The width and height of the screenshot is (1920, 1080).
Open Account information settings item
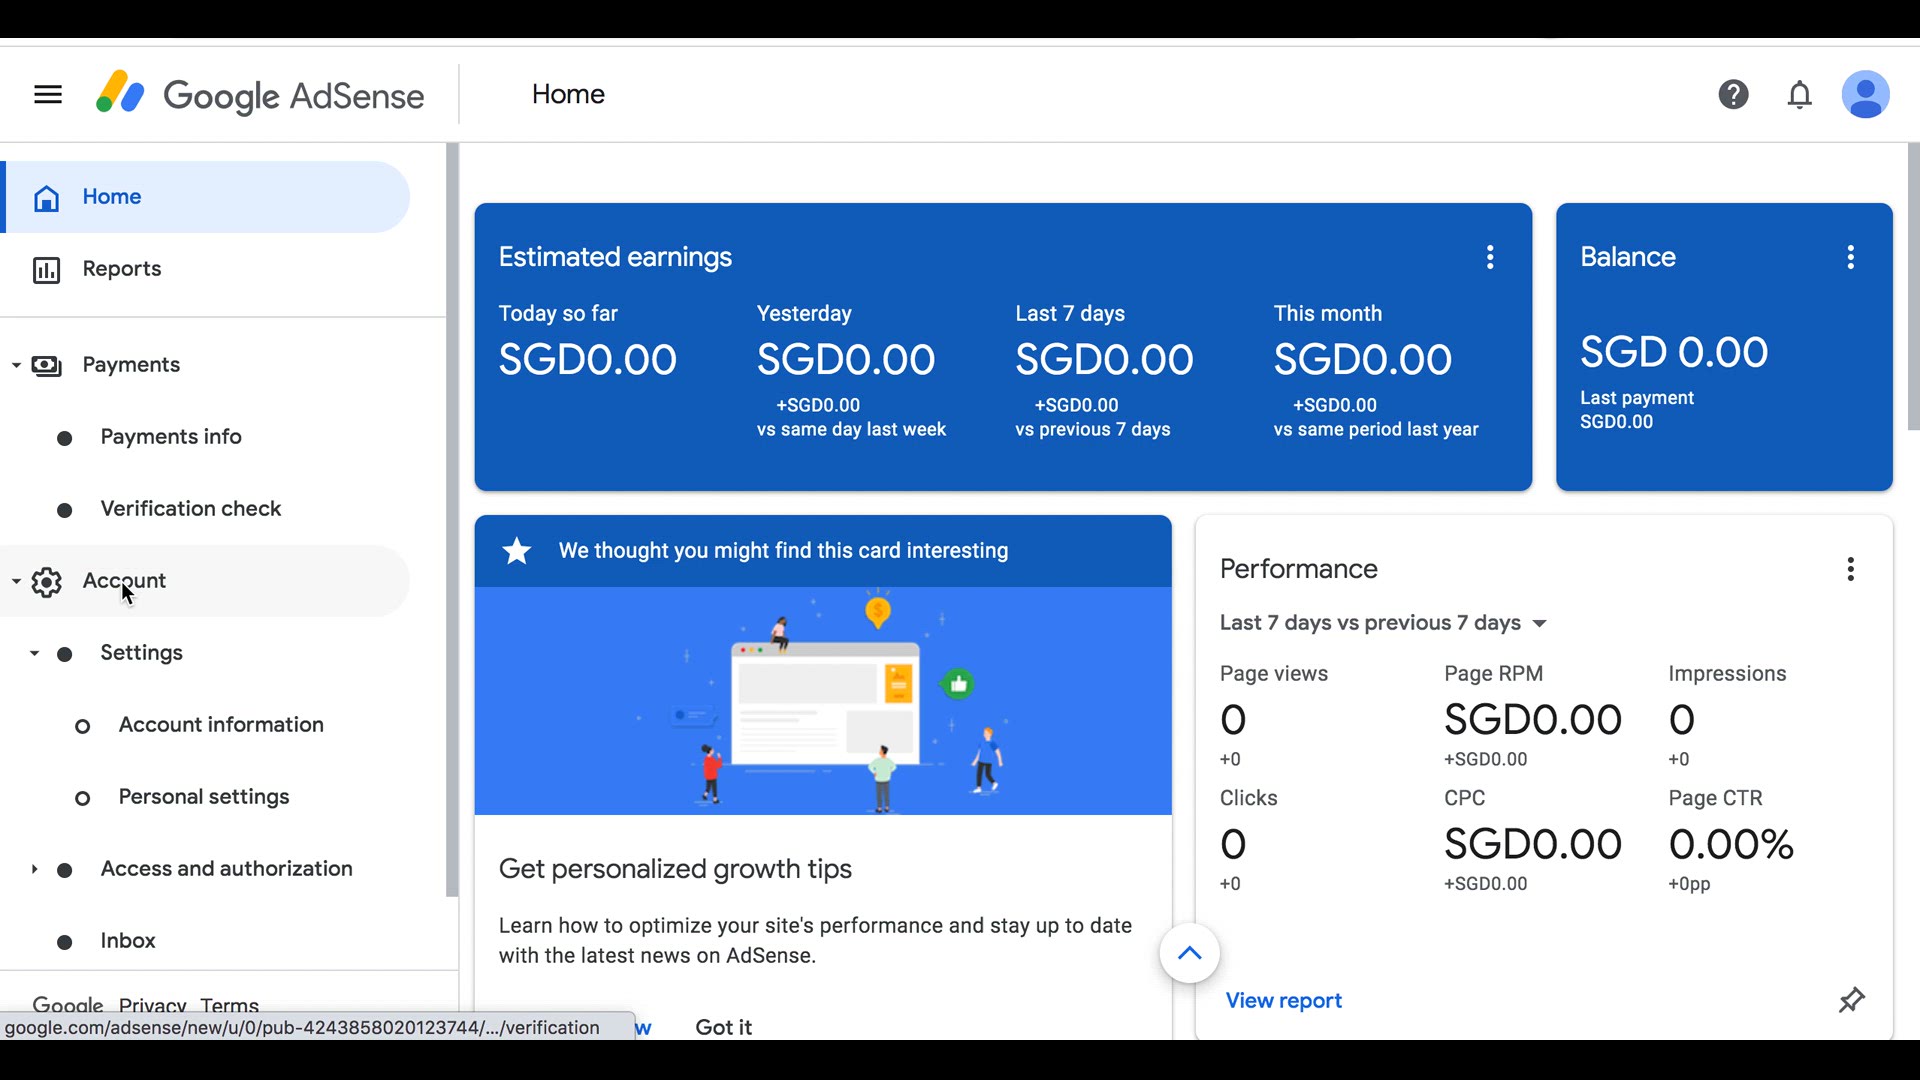coord(221,725)
